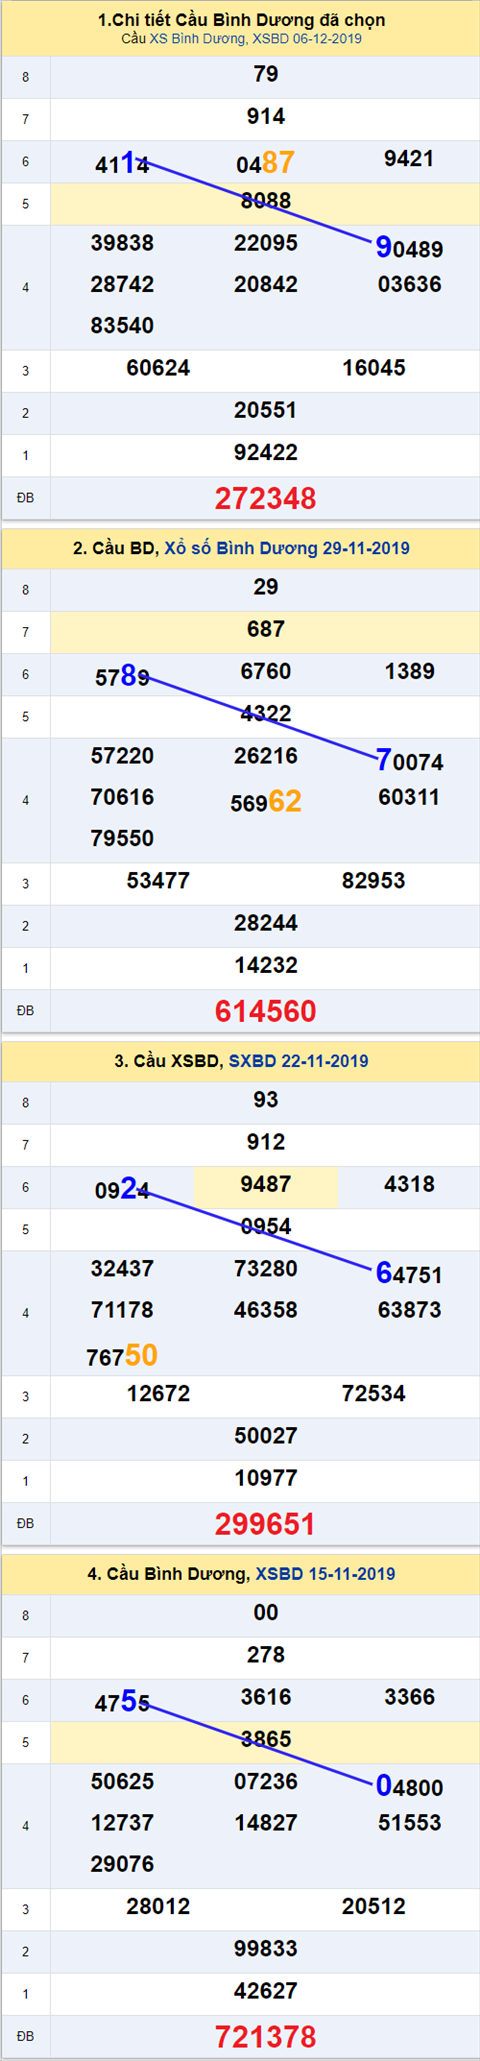Click the highlighted number 8088
Screen dimensions: 480x2061
pos(266,200)
